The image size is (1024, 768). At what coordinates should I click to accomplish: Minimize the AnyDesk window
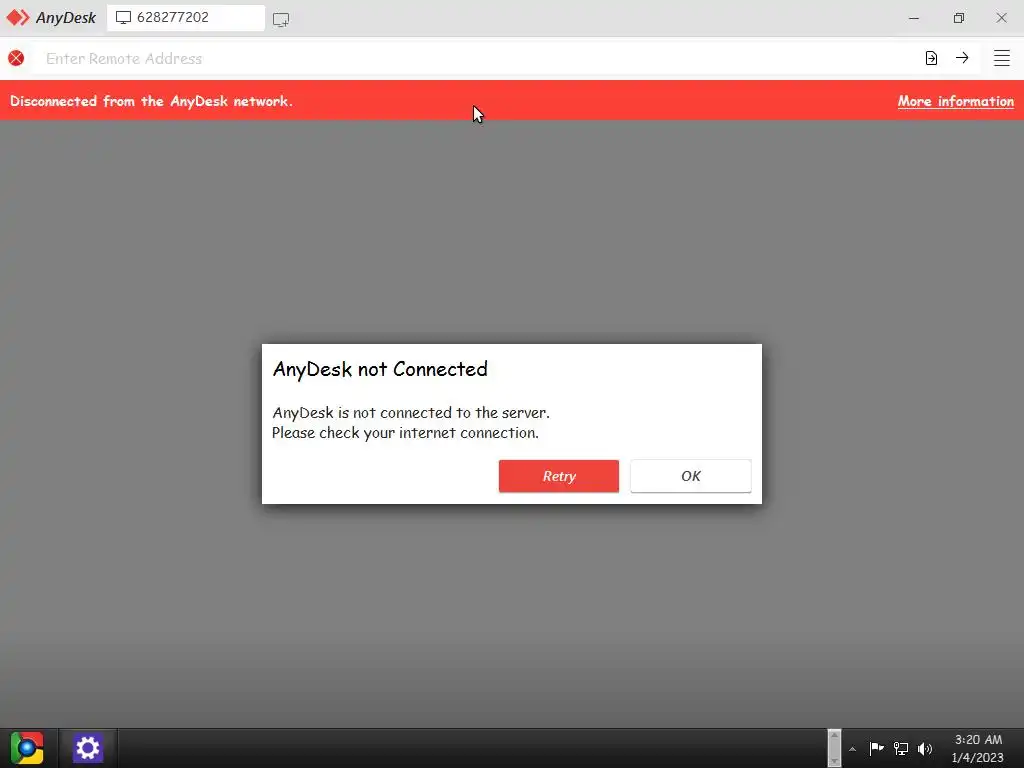click(914, 18)
